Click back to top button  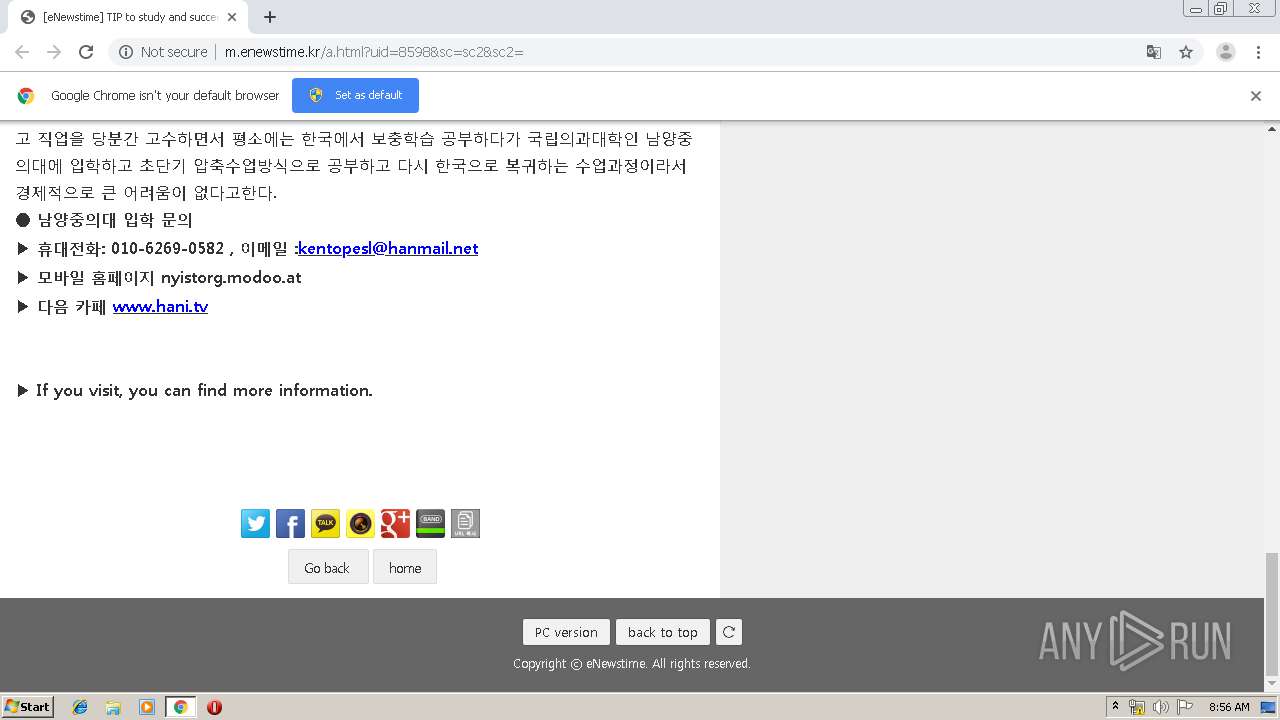coord(663,632)
